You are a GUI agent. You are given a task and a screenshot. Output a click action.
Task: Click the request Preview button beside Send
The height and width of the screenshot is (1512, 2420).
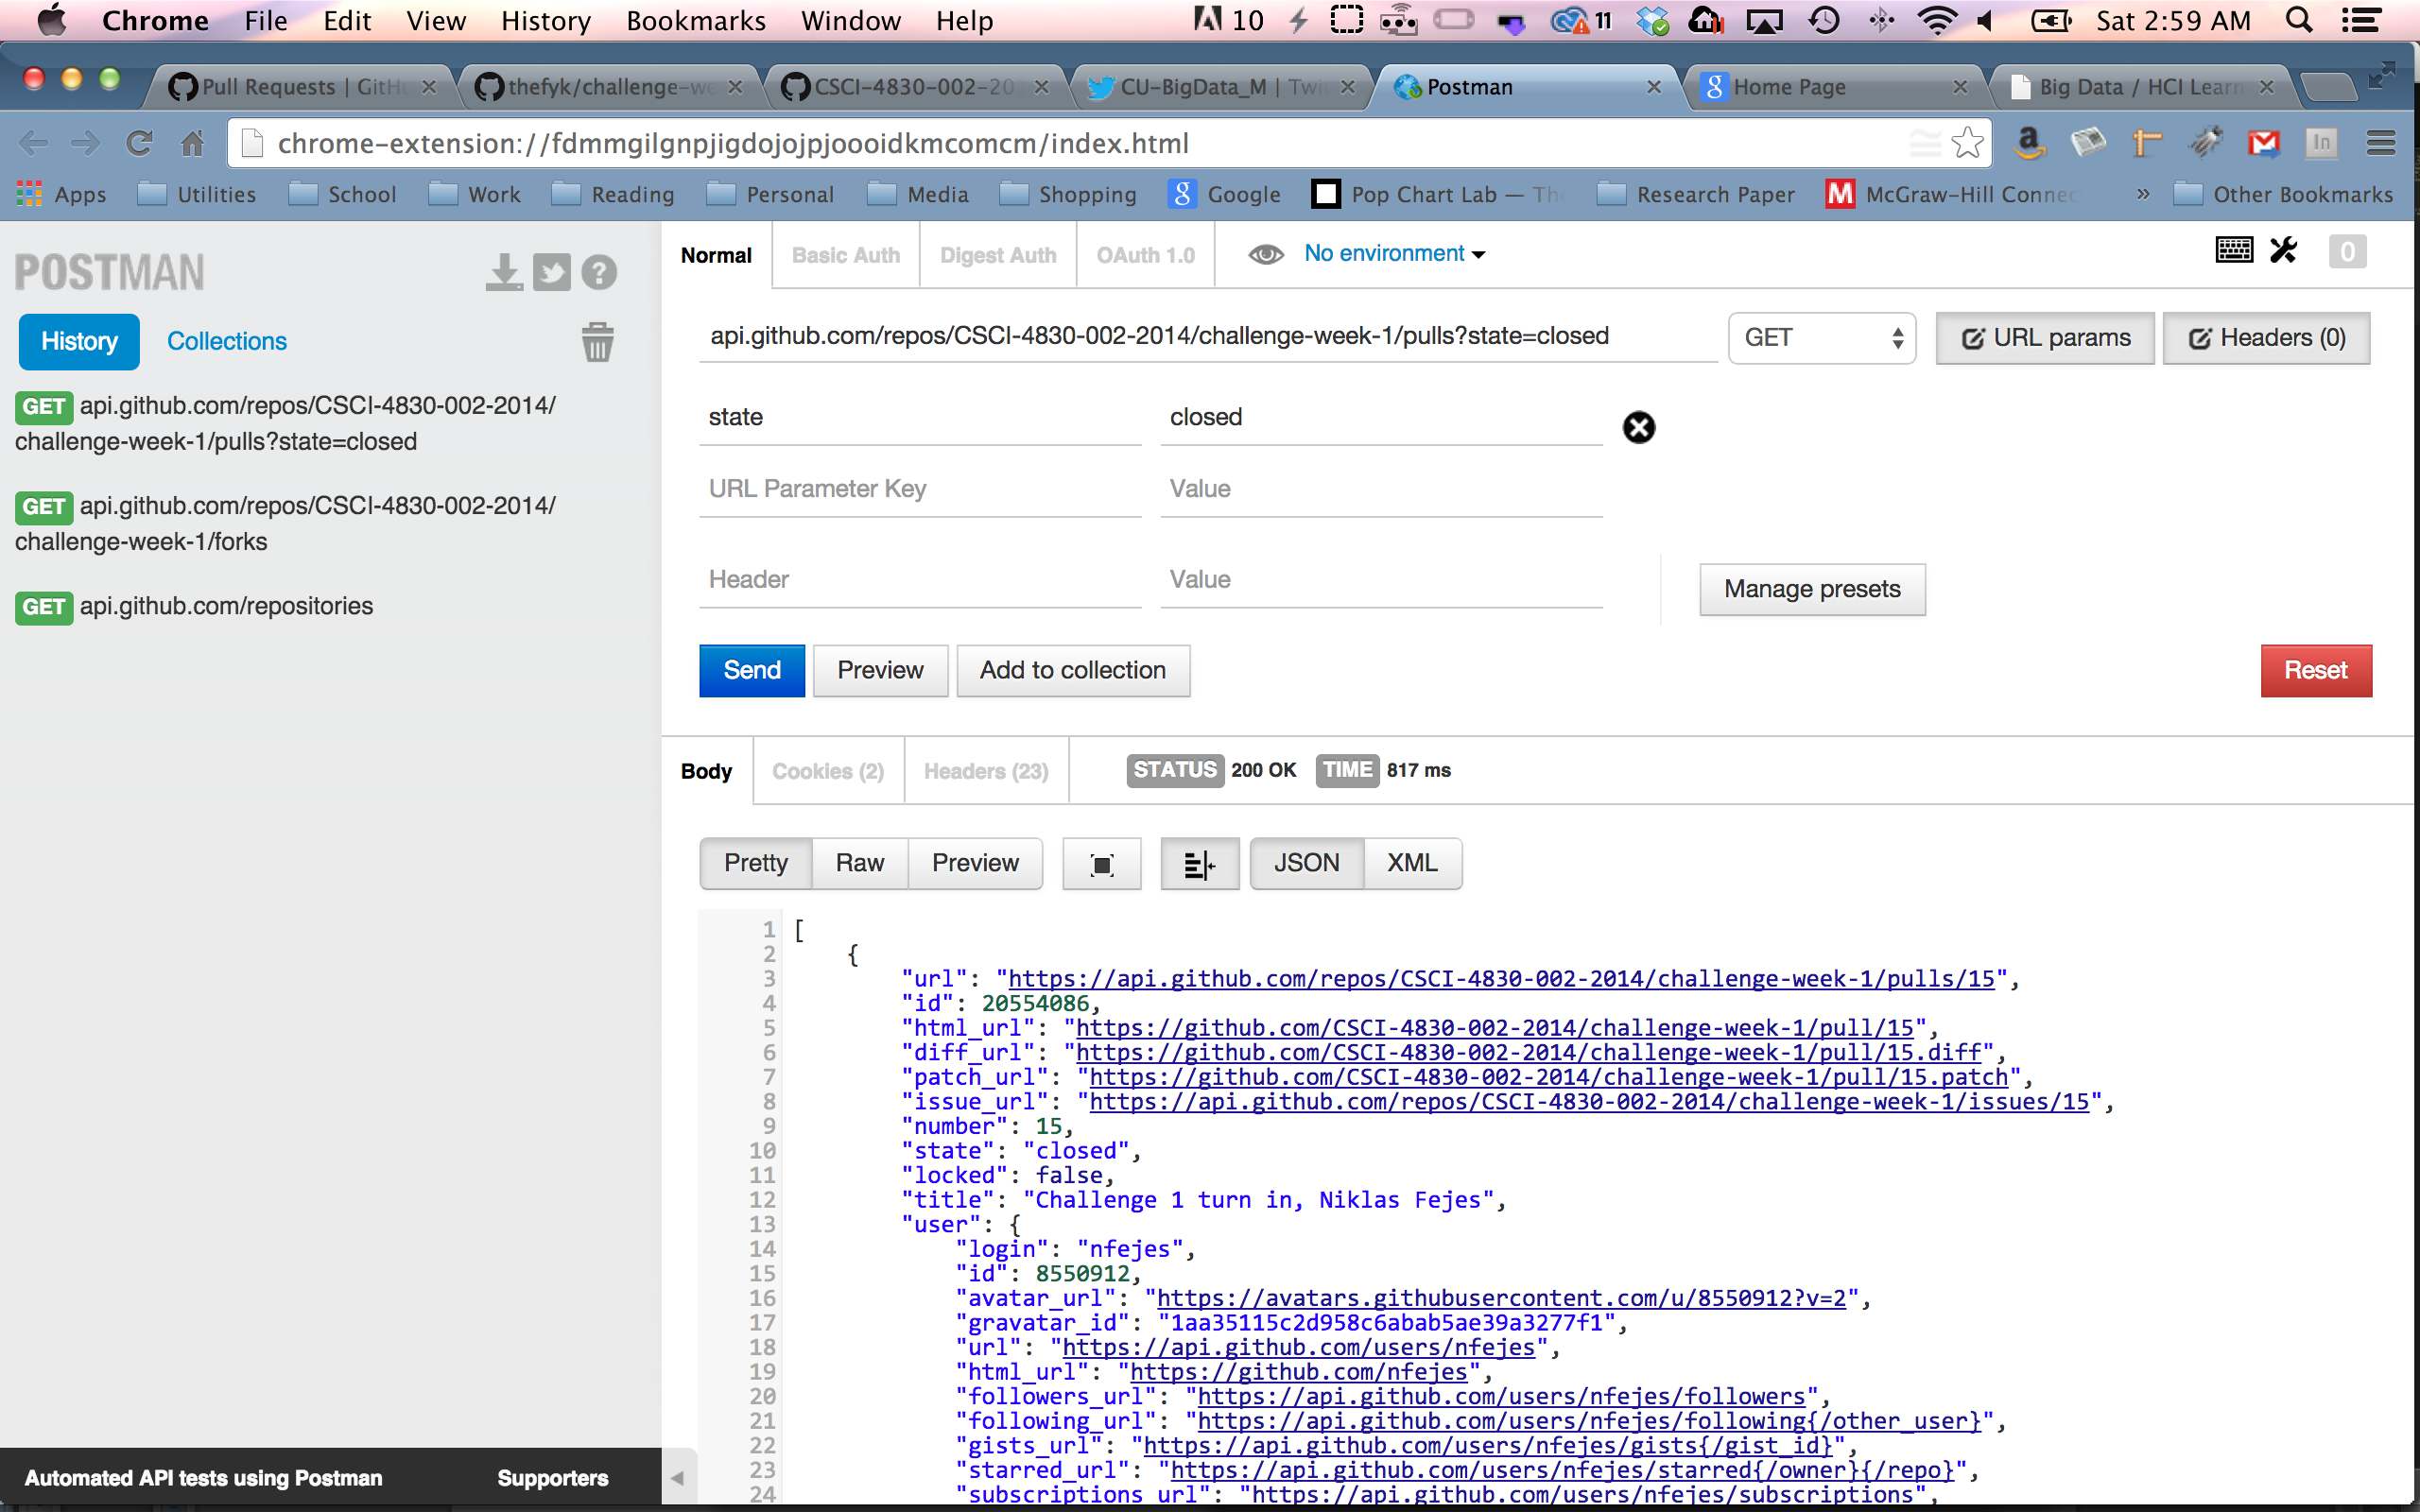point(880,670)
